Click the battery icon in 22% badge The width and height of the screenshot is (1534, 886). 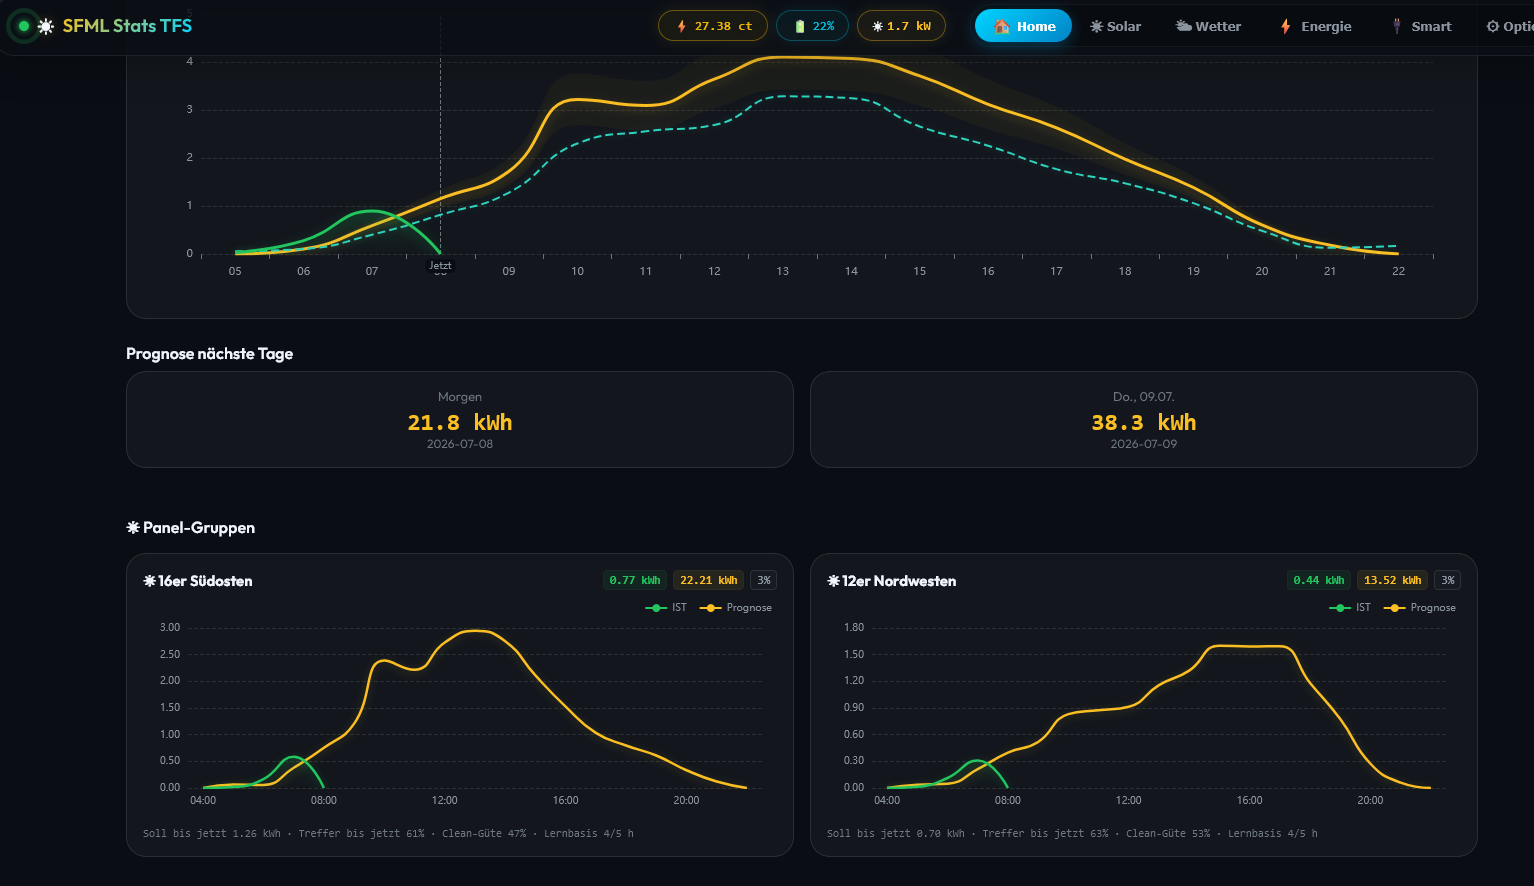click(799, 26)
